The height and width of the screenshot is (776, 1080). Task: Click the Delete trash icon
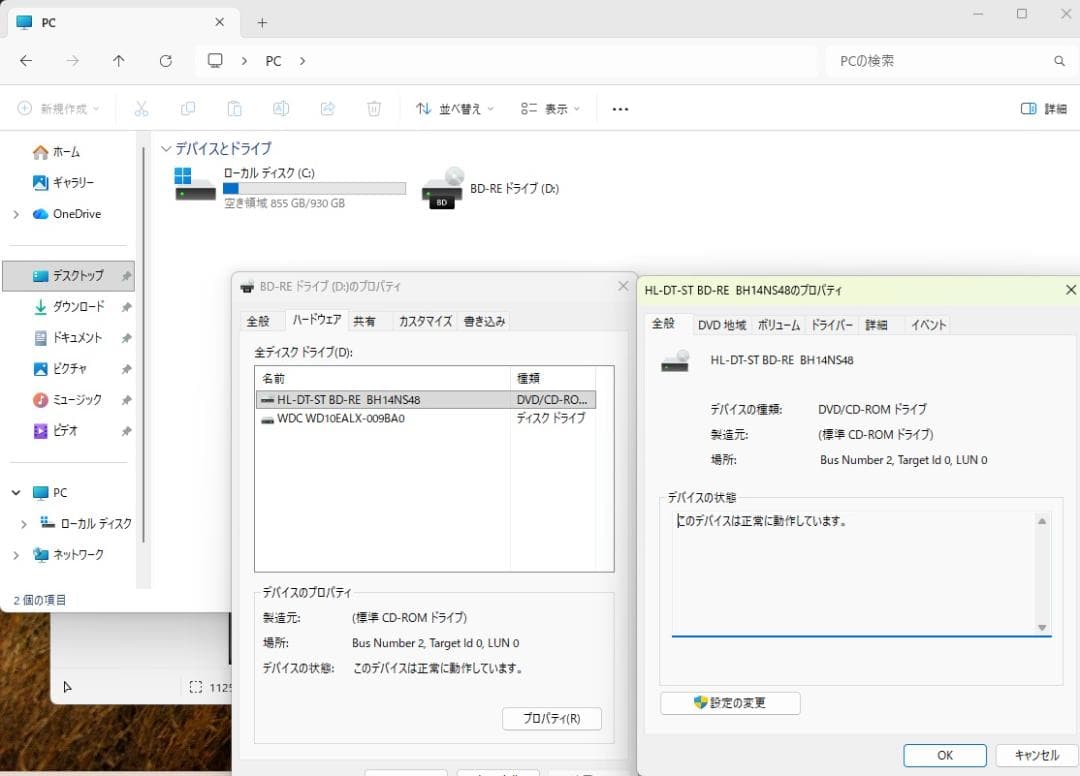pos(374,108)
